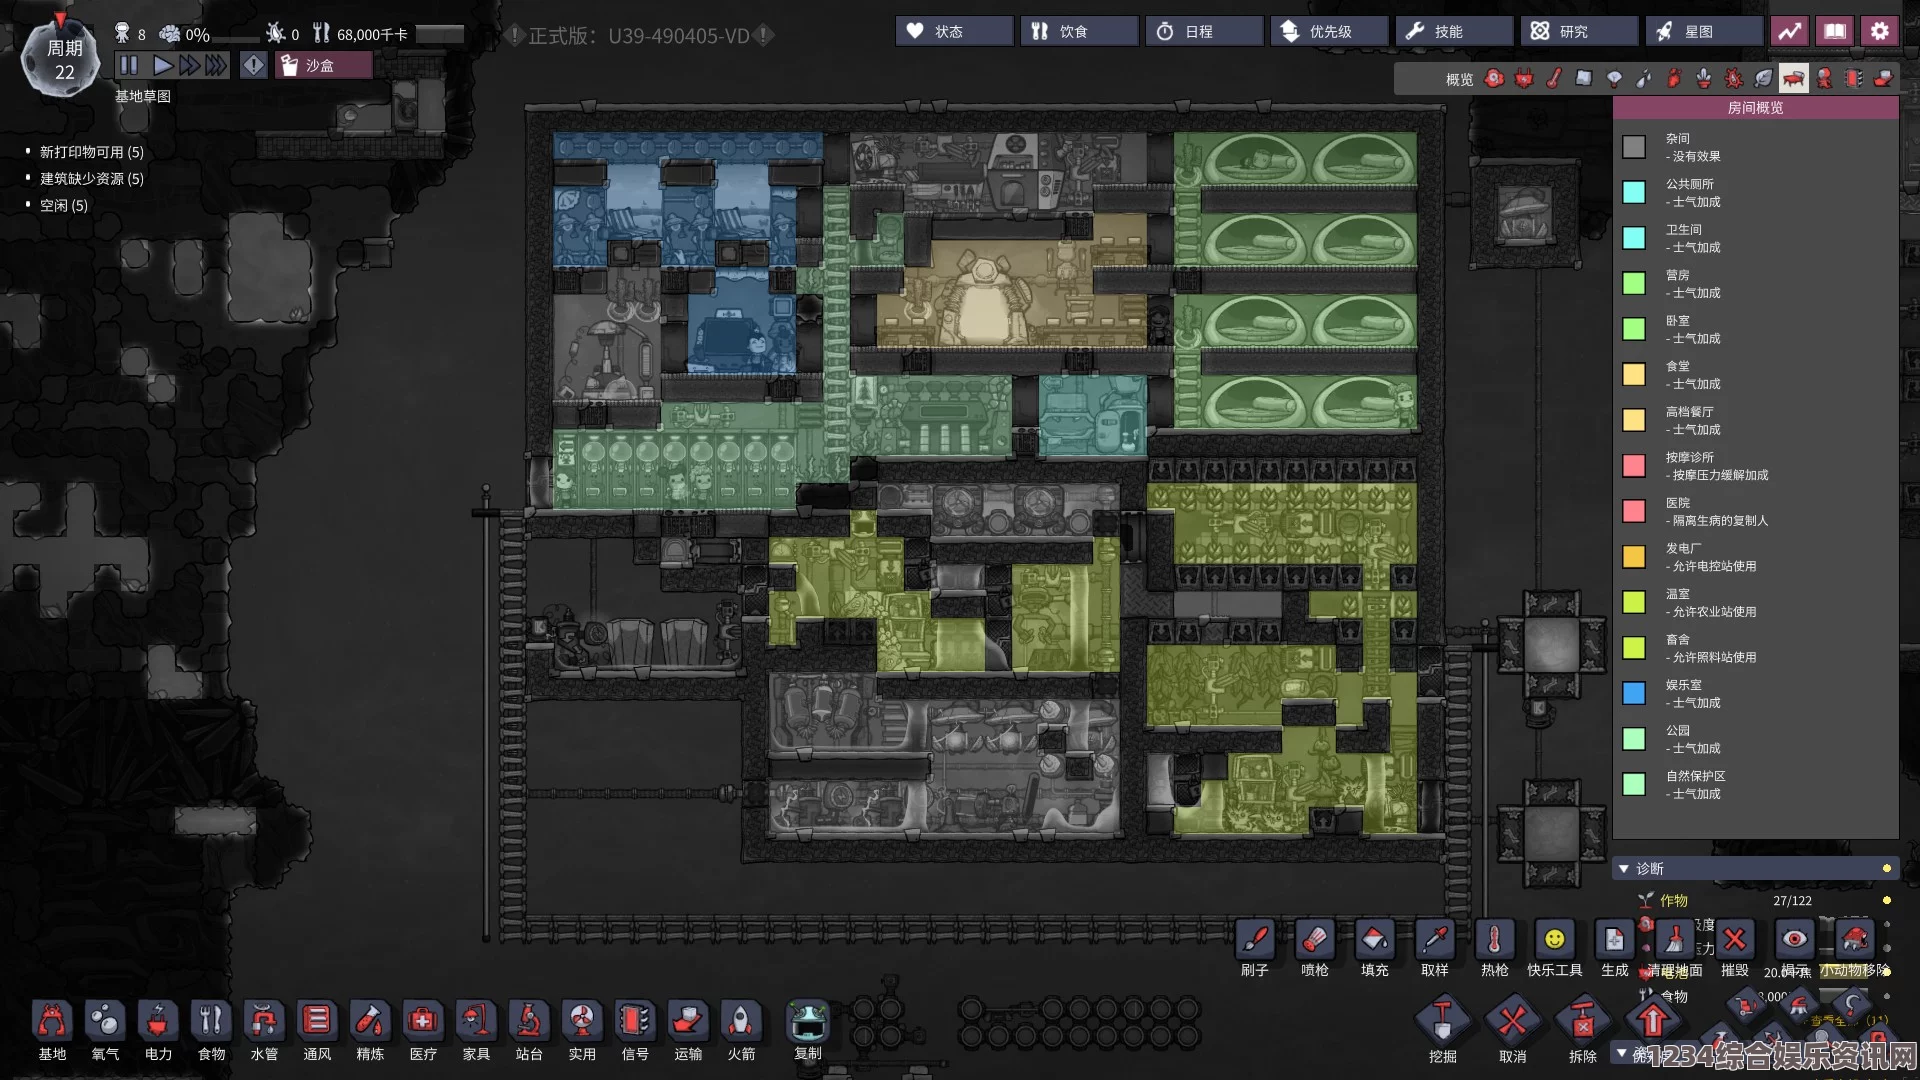Select the Germ overlay icon
This screenshot has width=1920, height=1080.
click(1734, 79)
